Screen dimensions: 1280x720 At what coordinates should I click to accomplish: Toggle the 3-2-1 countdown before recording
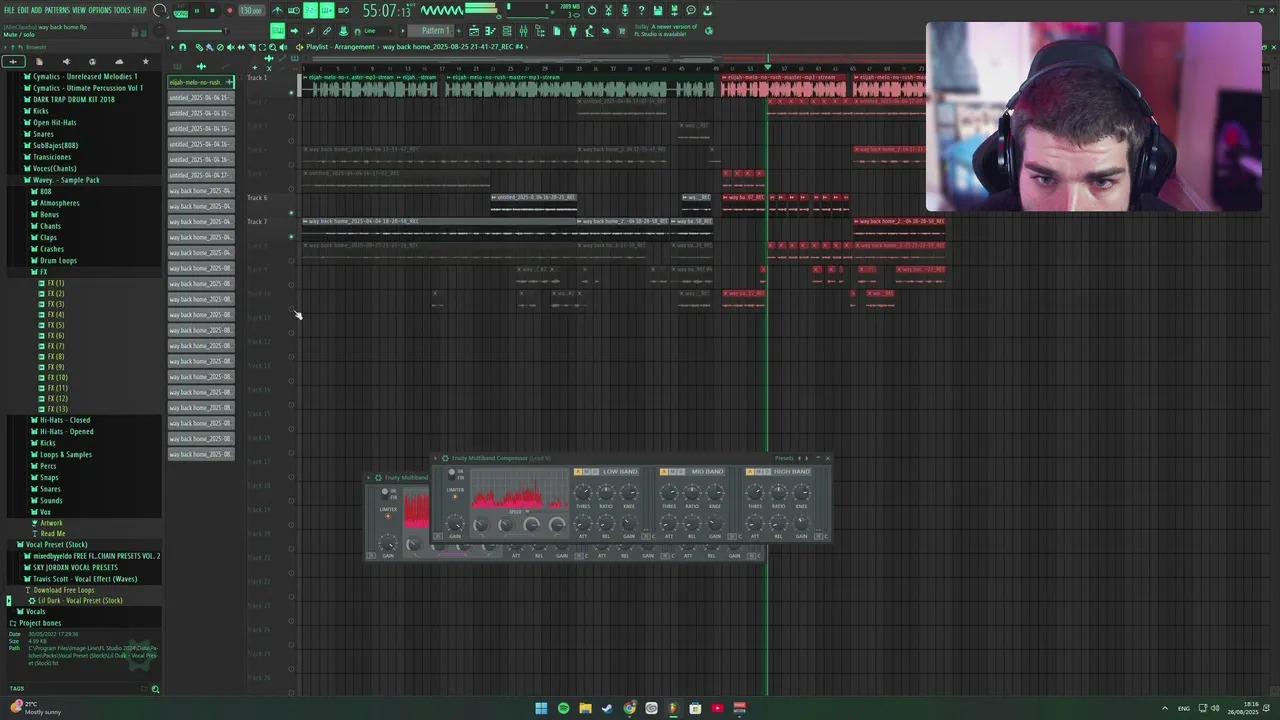[311, 11]
